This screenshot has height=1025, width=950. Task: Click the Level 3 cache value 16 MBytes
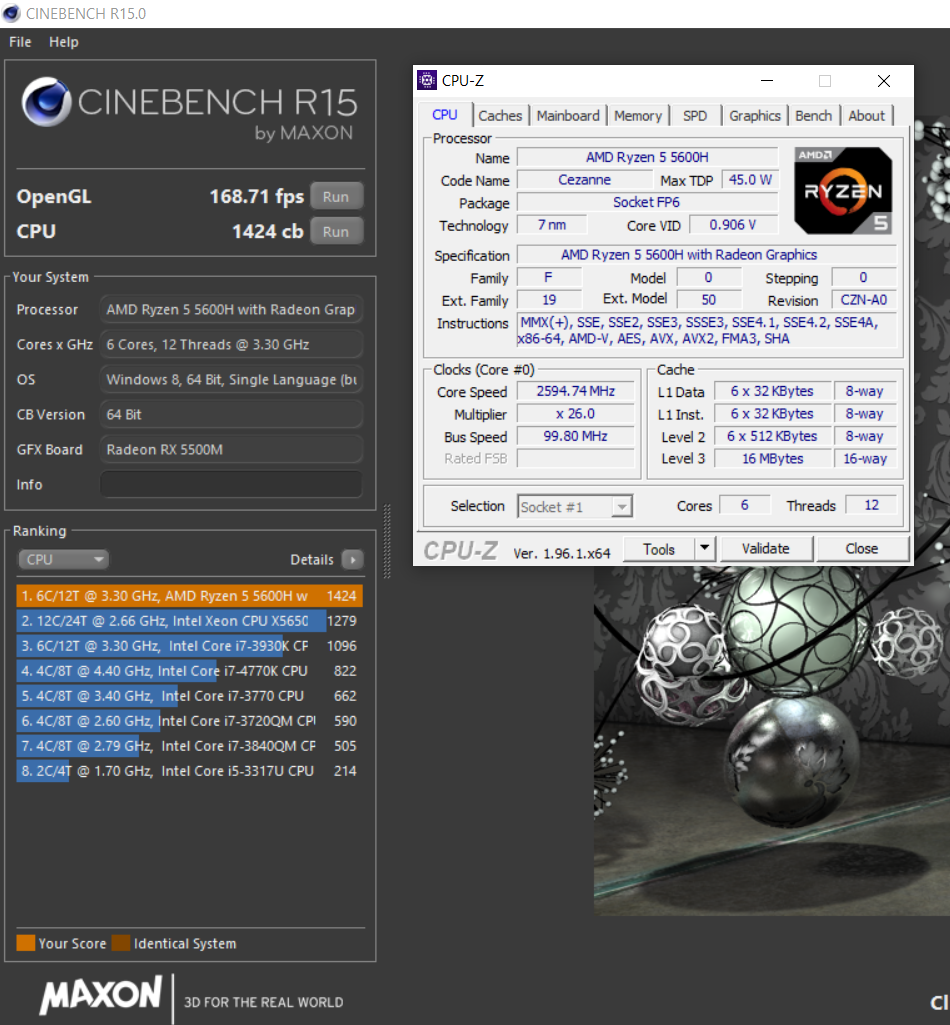click(x=772, y=459)
